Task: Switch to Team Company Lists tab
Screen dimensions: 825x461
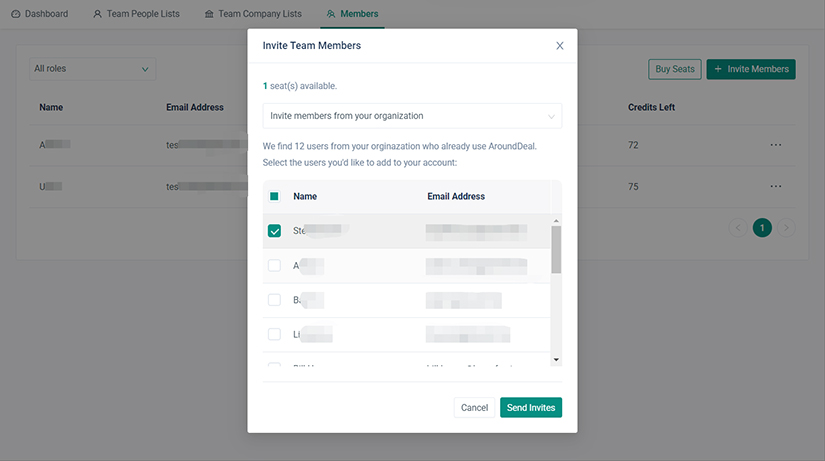Action: [259, 14]
